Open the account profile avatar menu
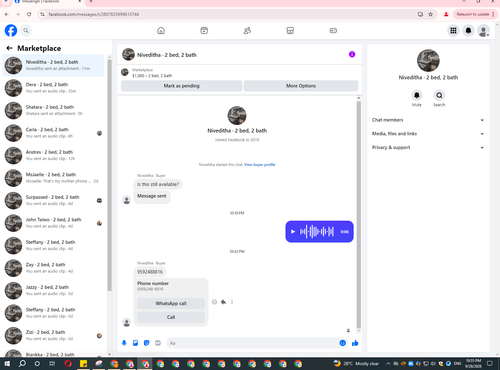500x370 pixels. [x=483, y=31]
